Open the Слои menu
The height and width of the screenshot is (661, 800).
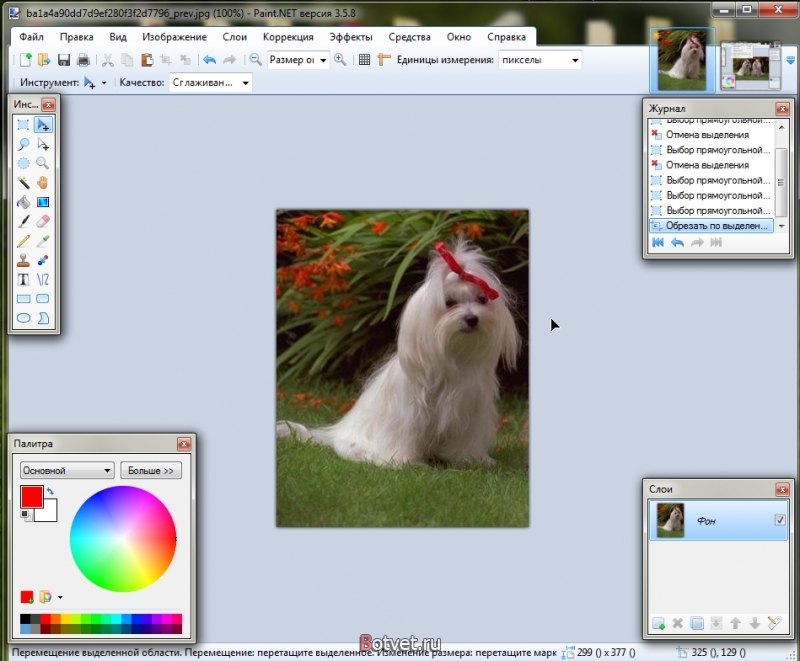pyautogui.click(x=235, y=37)
